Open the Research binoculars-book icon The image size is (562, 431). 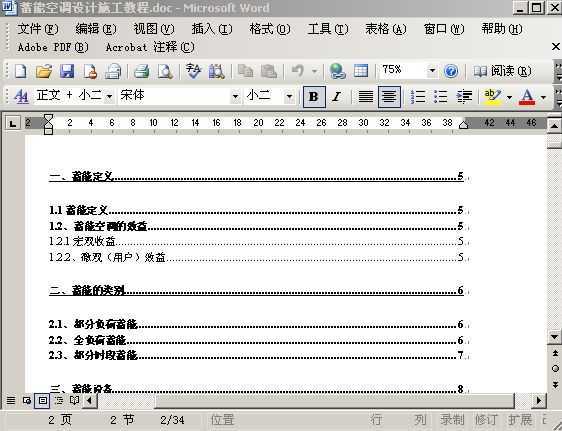216,71
